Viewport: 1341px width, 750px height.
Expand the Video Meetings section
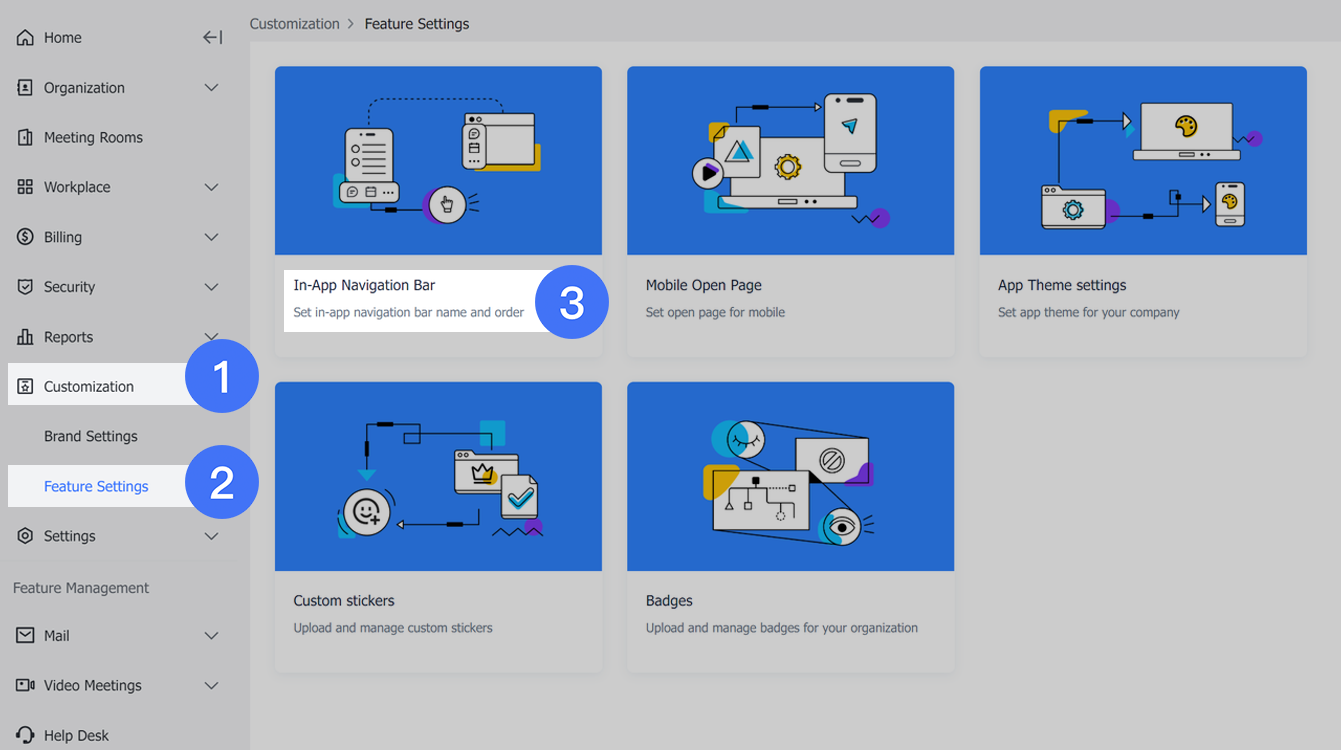[211, 686]
